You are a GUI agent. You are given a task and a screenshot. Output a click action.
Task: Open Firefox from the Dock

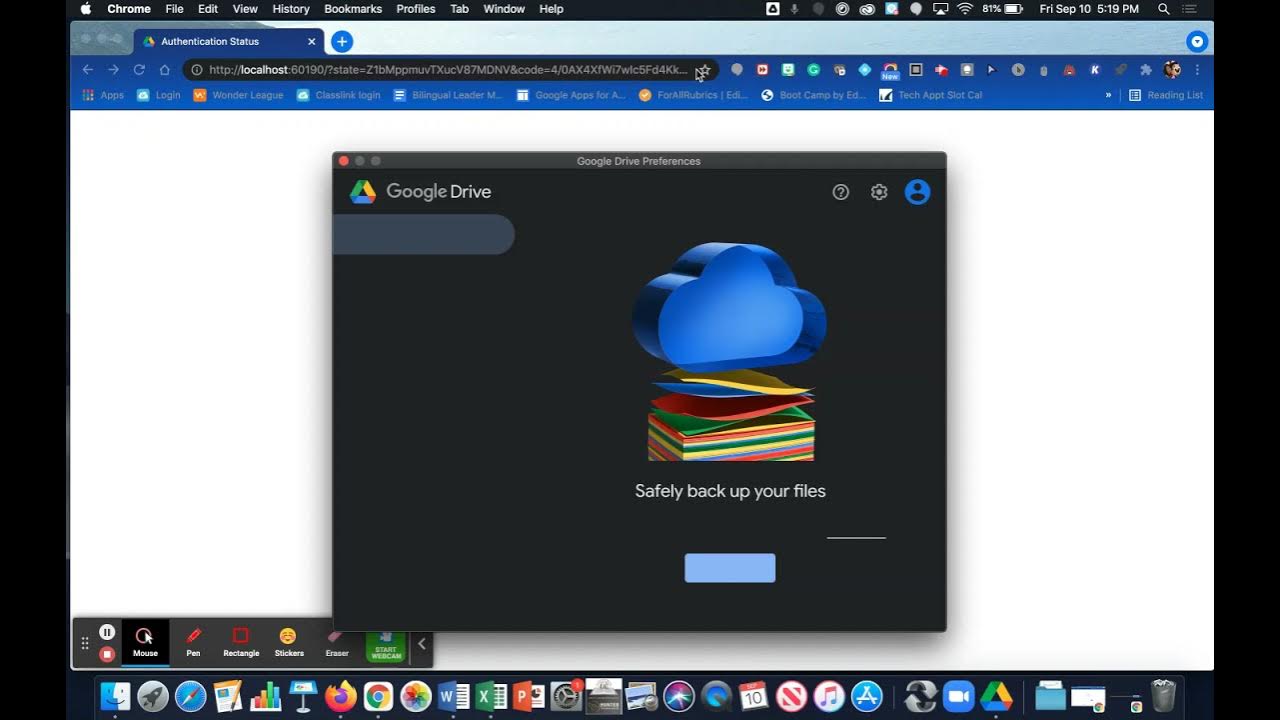coord(341,696)
